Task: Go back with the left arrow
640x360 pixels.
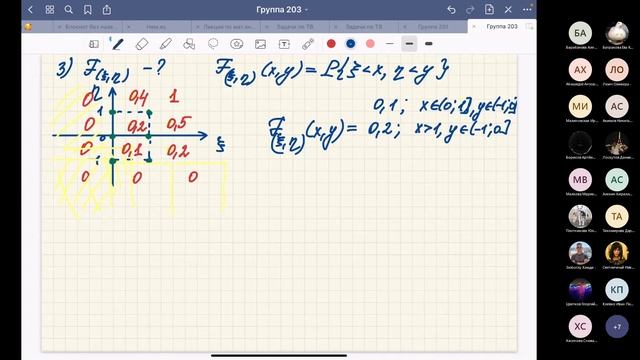Action: [x=31, y=9]
